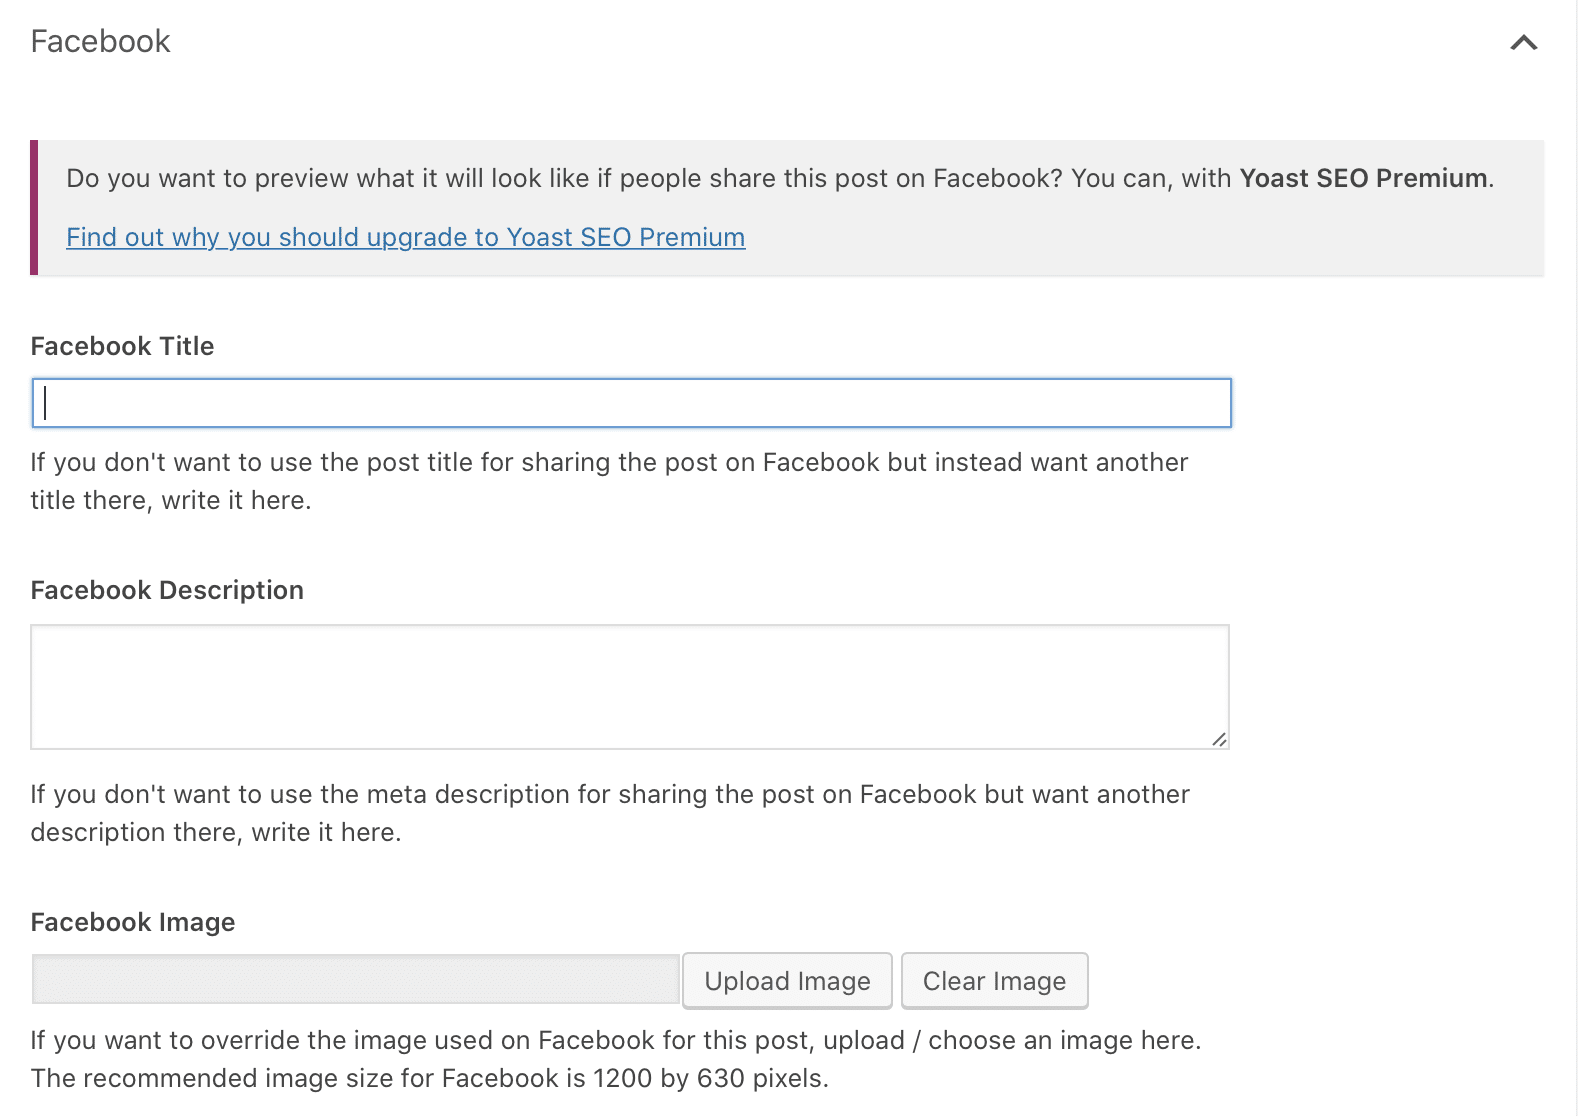Click the "Facebook Image" field label
This screenshot has height=1116, width=1578.
click(133, 922)
